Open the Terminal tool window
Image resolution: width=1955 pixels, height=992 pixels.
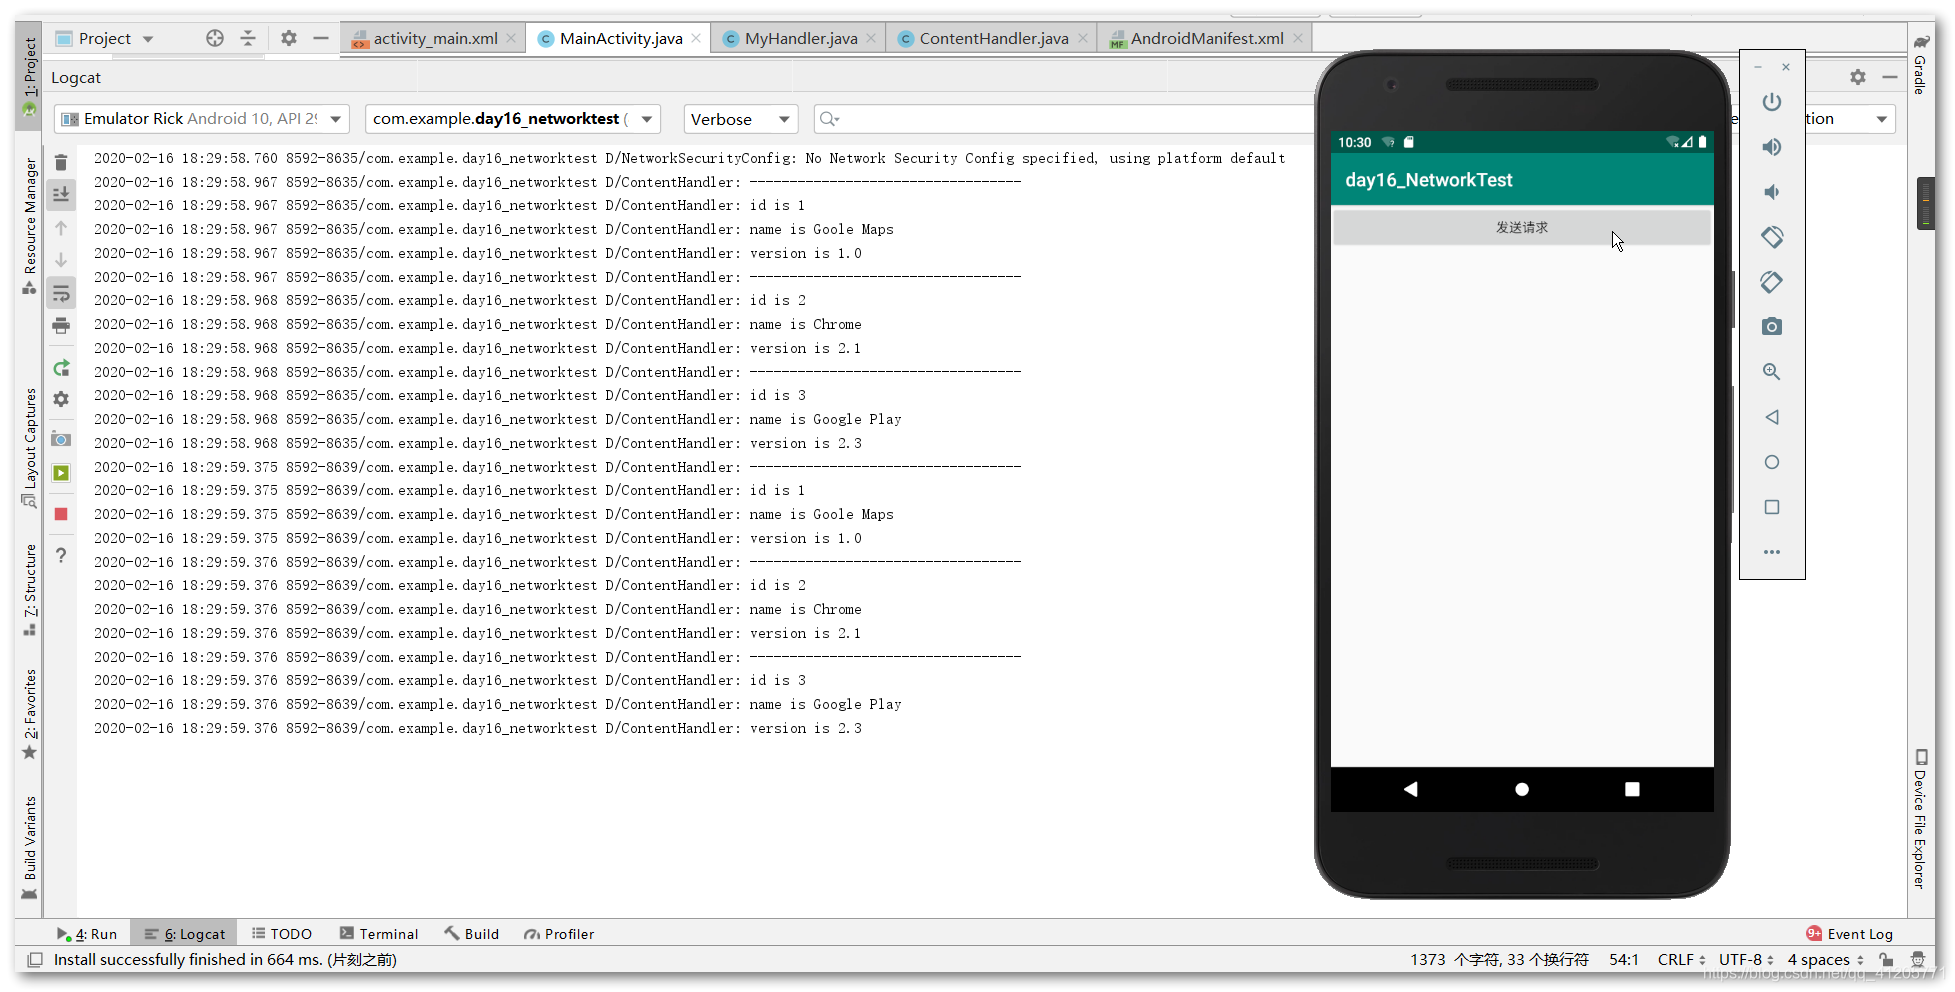click(379, 934)
